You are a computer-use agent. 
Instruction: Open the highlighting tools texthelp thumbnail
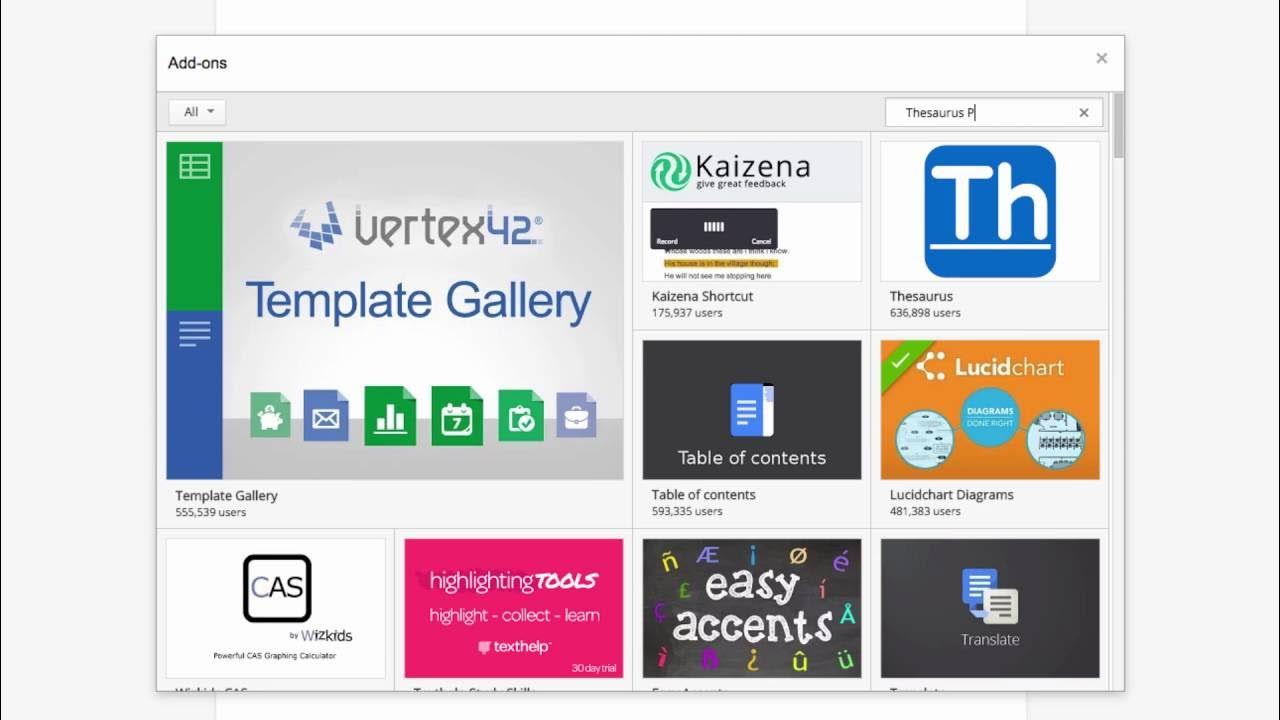514,609
